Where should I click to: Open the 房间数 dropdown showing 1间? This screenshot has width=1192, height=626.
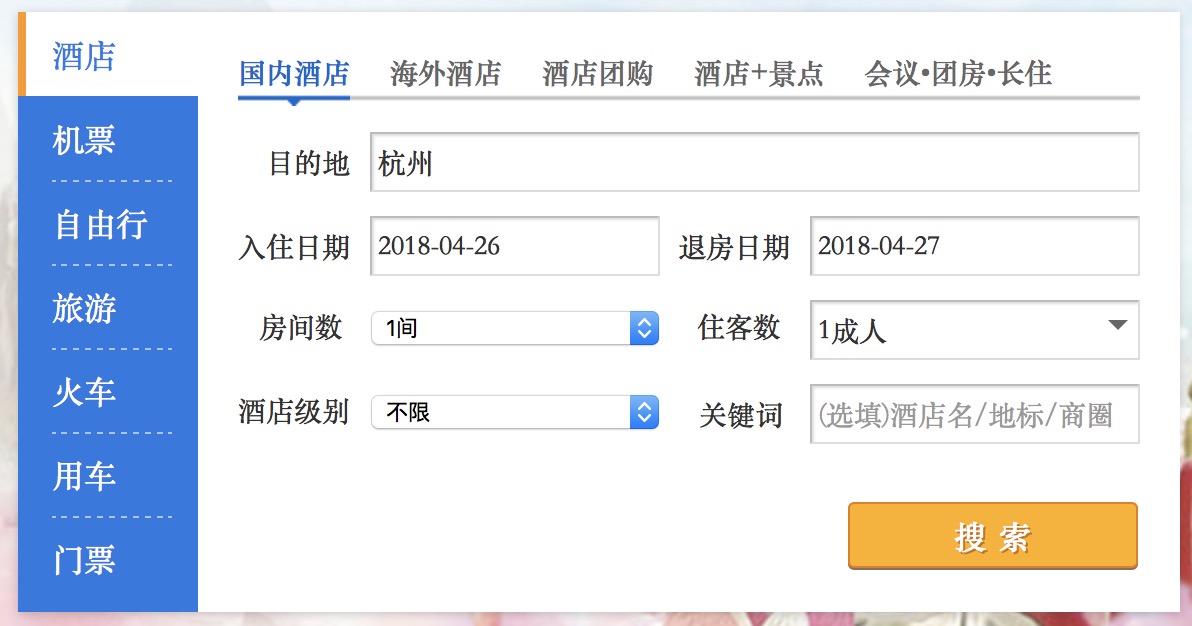pyautogui.click(x=515, y=328)
